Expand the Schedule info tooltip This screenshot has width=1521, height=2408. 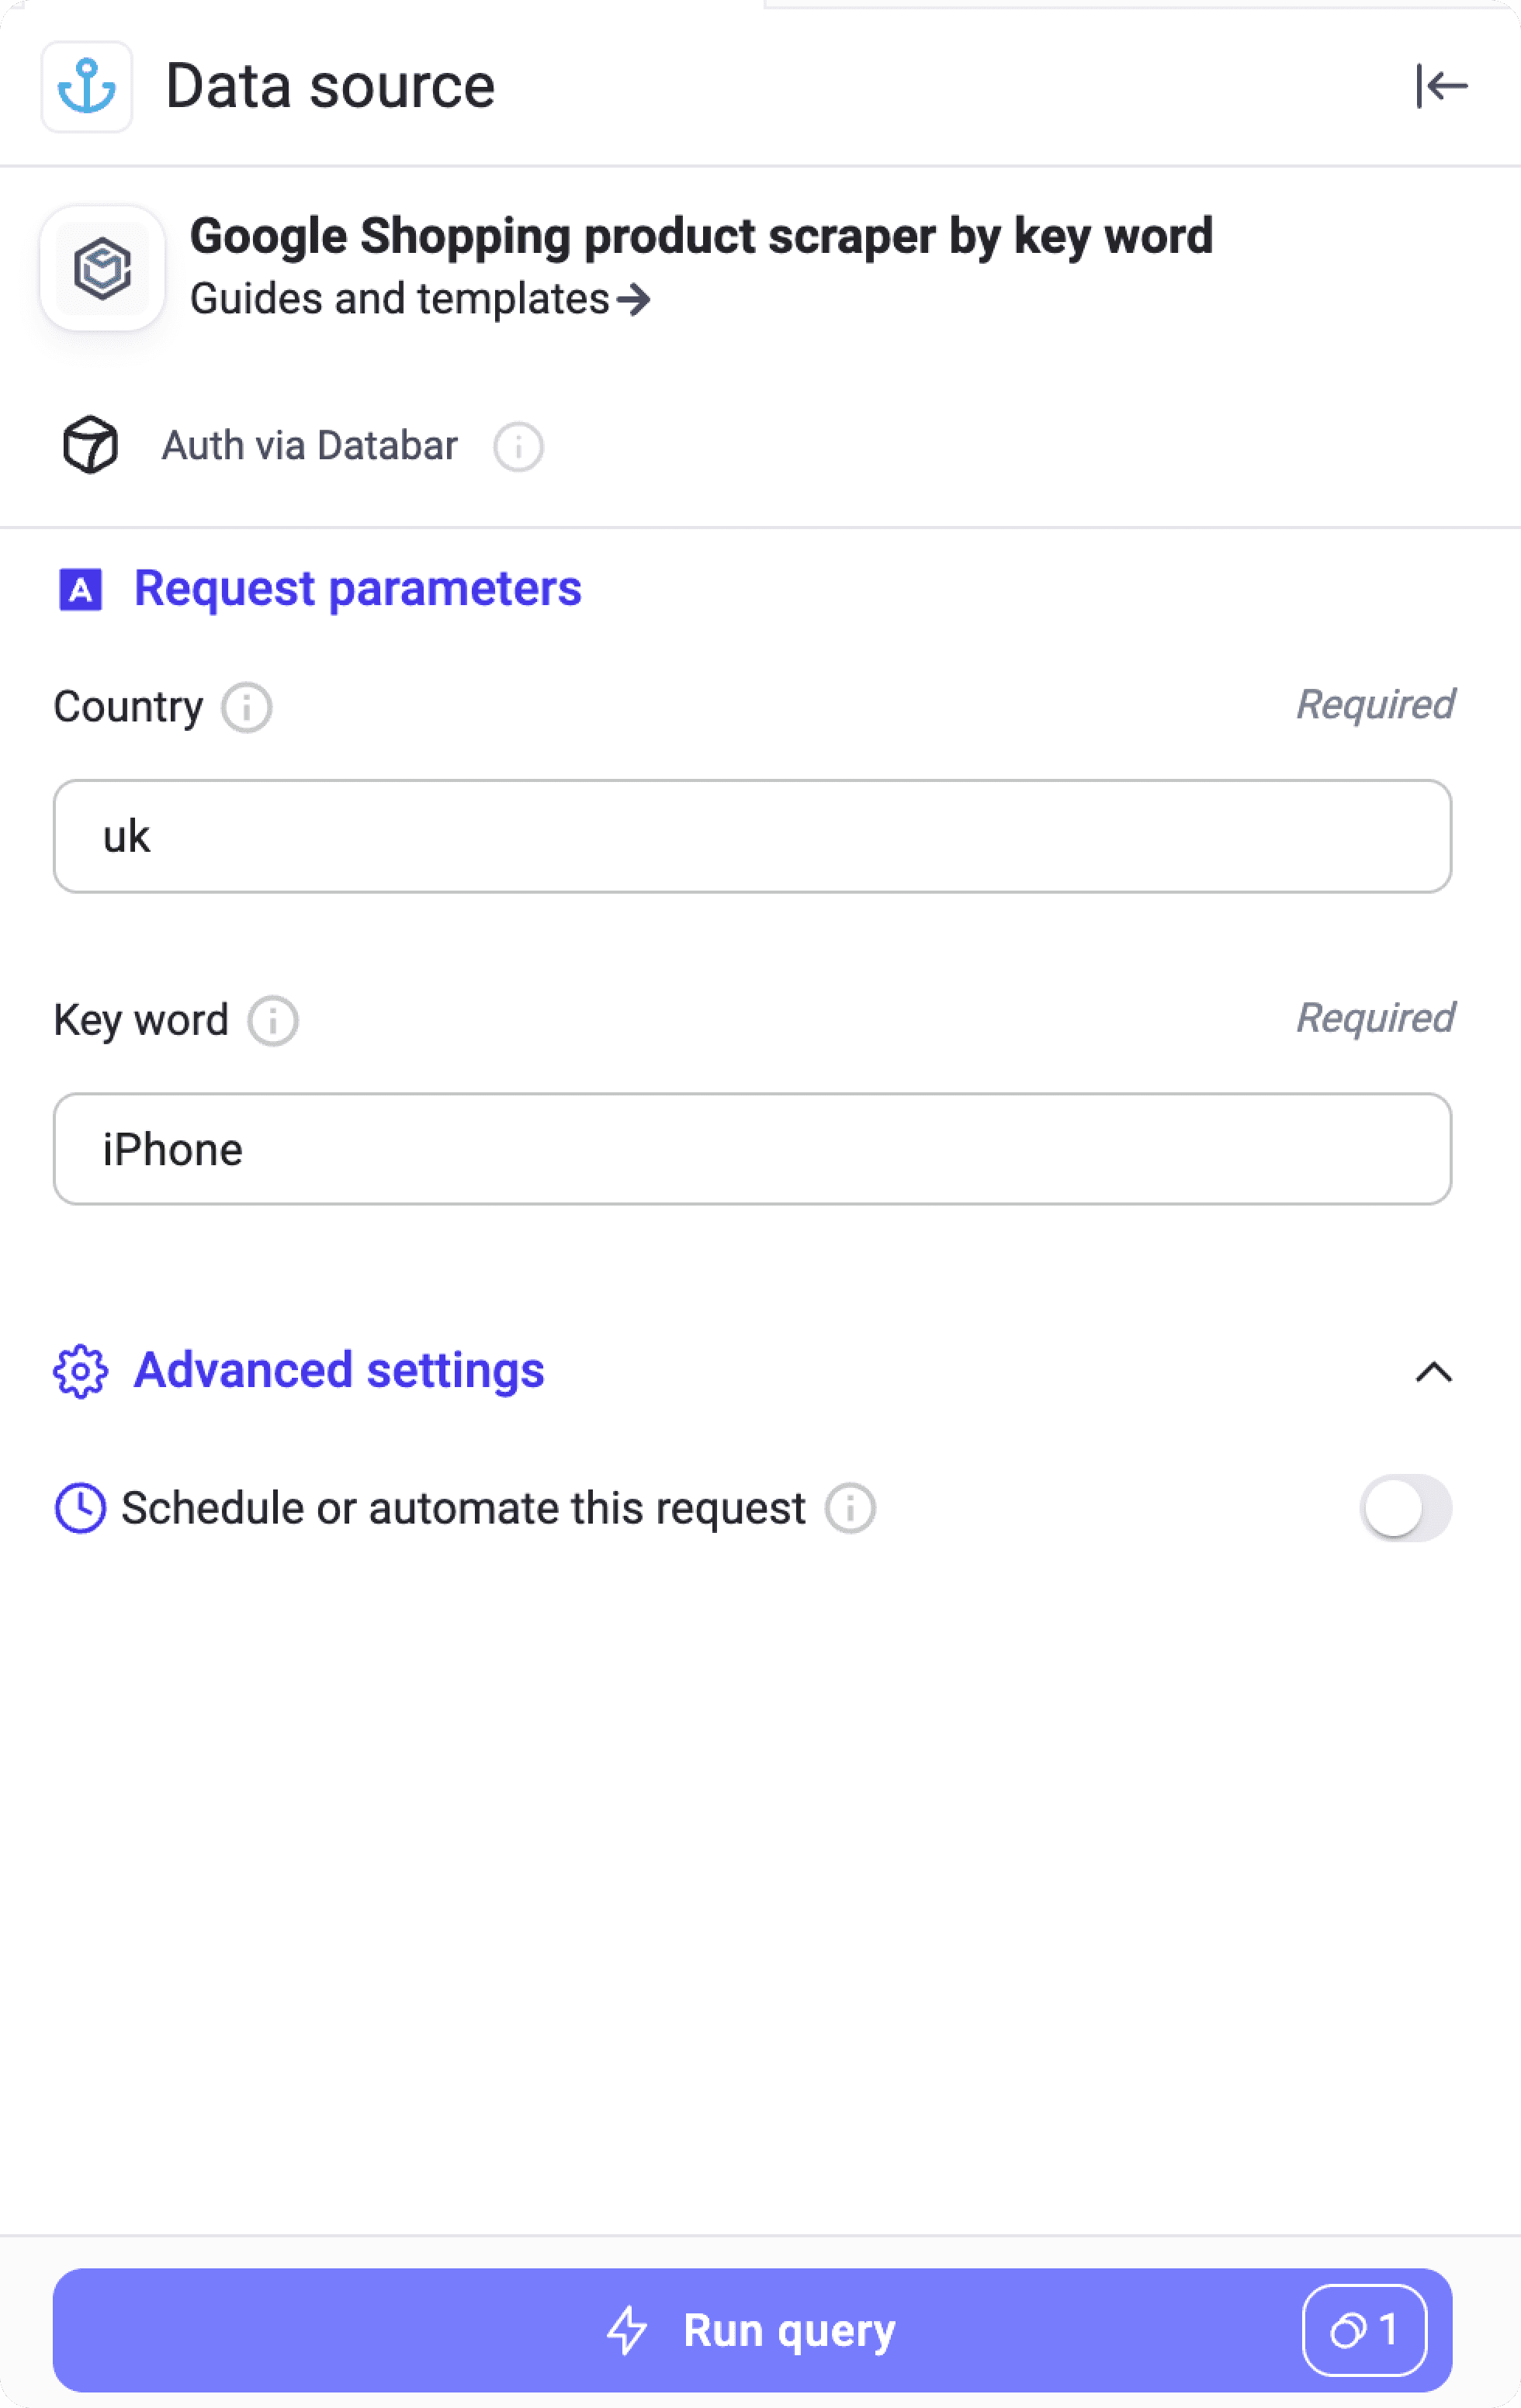(849, 1507)
